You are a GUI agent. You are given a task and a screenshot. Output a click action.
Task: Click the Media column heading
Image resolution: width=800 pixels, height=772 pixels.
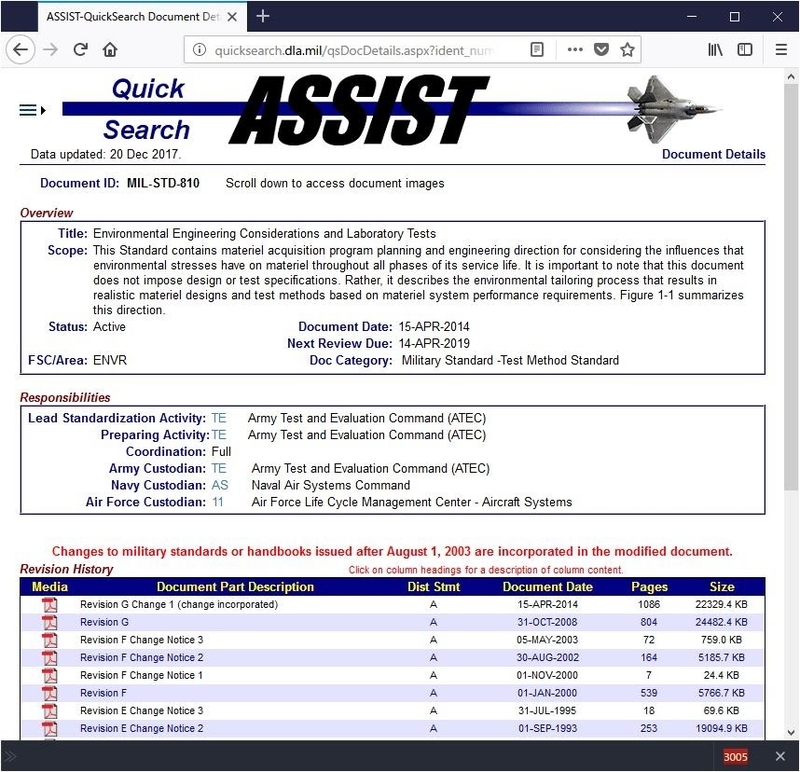click(49, 587)
